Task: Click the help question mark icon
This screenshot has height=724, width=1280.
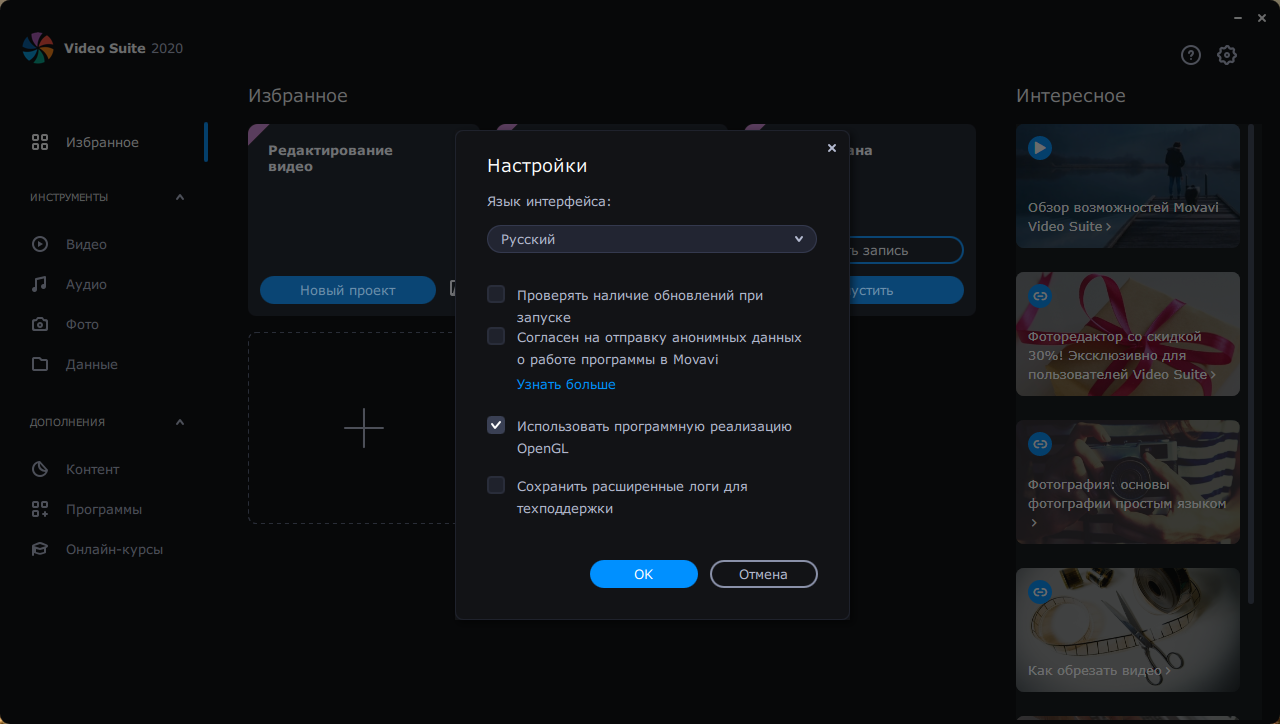Action: (1190, 55)
